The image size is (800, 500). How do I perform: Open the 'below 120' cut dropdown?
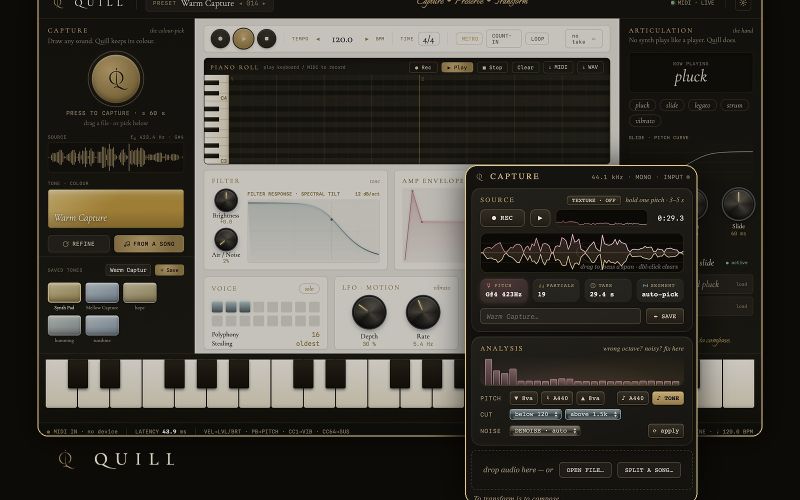(x=536, y=414)
